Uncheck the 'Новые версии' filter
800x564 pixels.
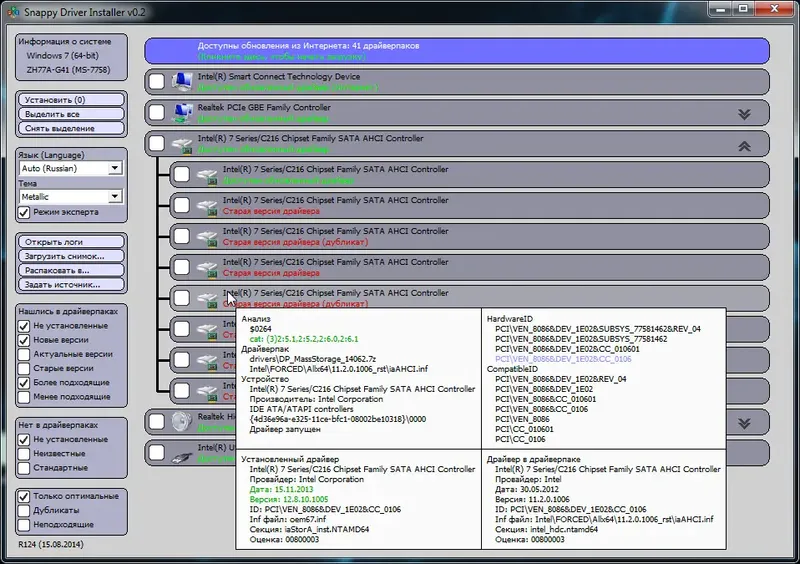pyautogui.click(x=24, y=340)
